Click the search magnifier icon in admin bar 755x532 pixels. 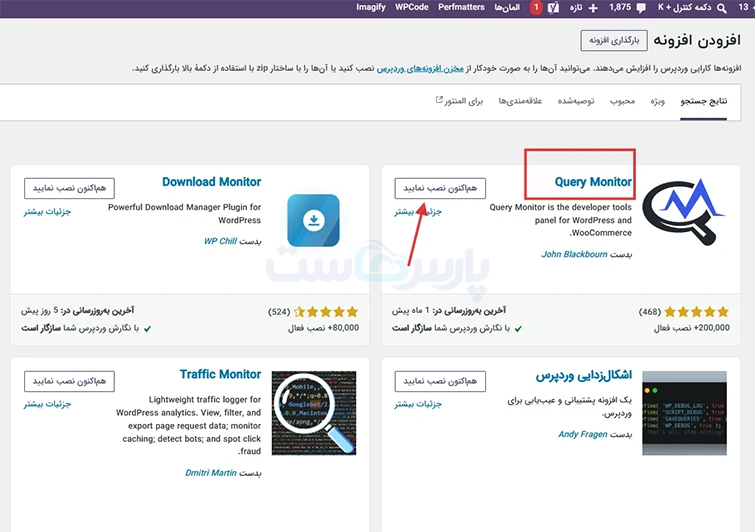click(721, 8)
